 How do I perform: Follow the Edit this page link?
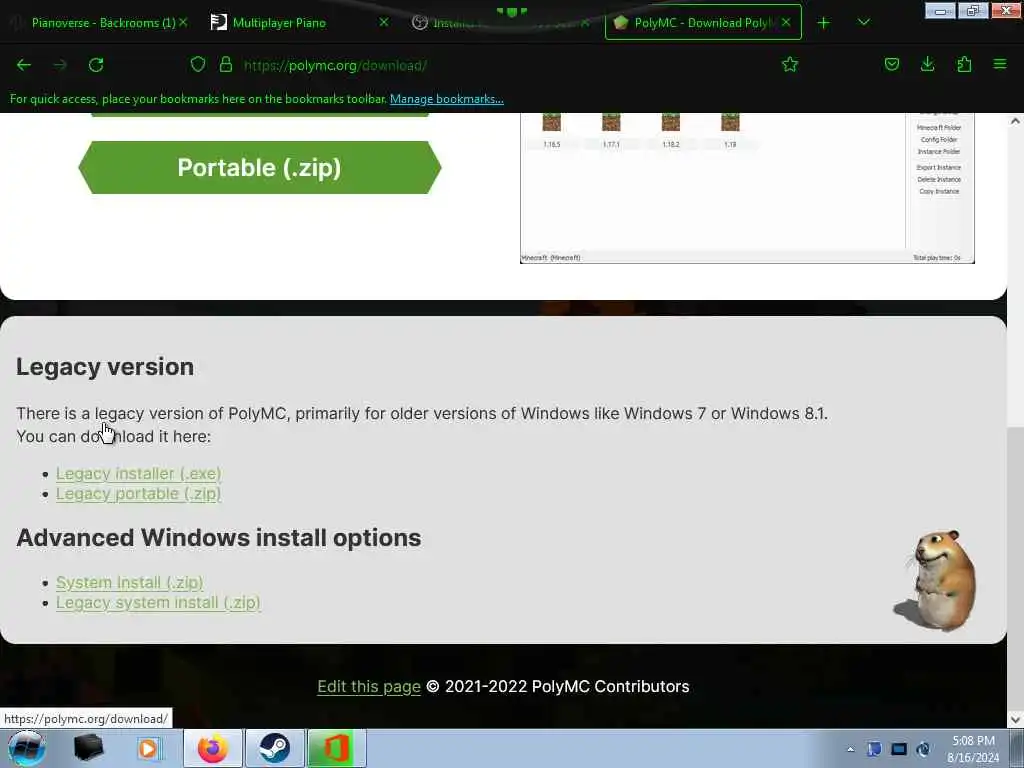coord(369,686)
